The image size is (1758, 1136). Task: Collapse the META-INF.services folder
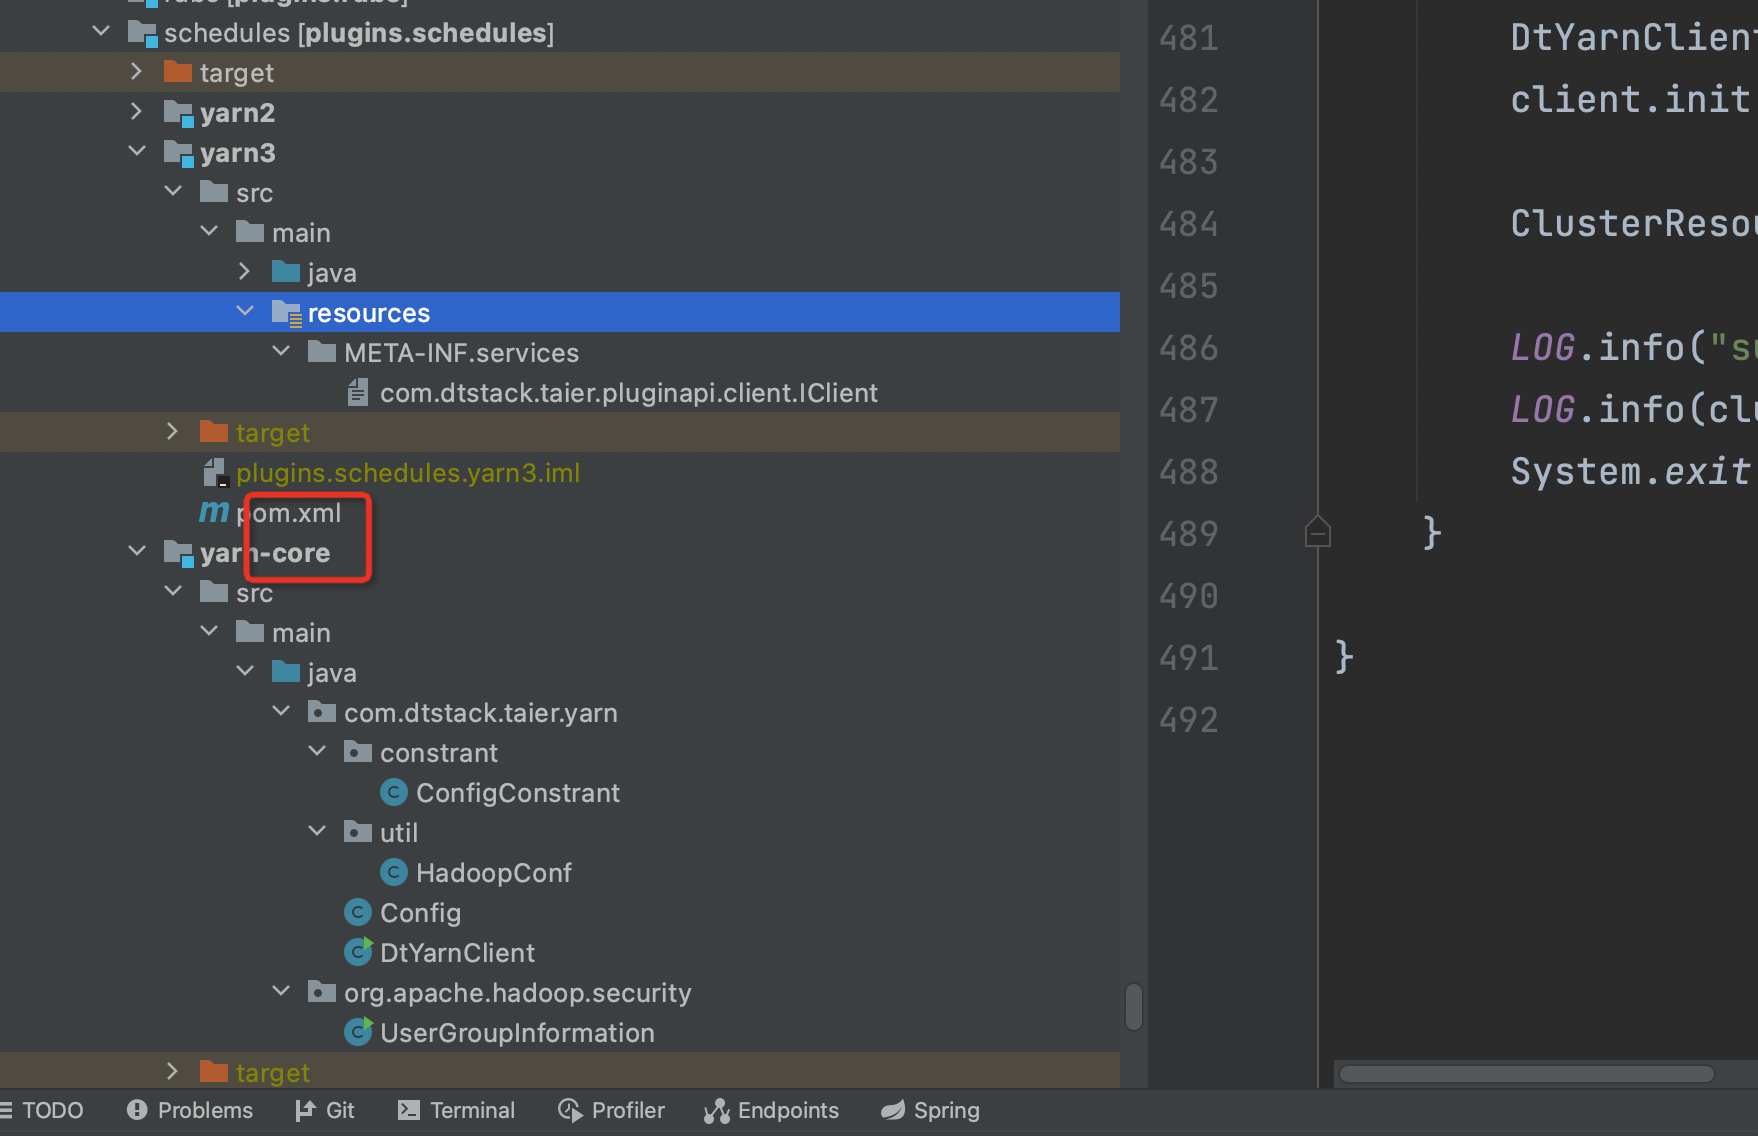click(x=281, y=351)
